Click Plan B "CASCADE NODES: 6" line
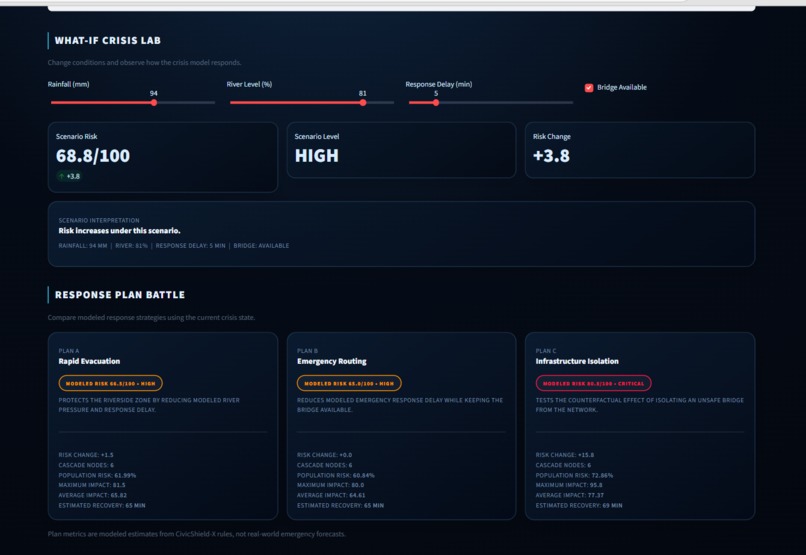The image size is (806, 555). coord(324,465)
